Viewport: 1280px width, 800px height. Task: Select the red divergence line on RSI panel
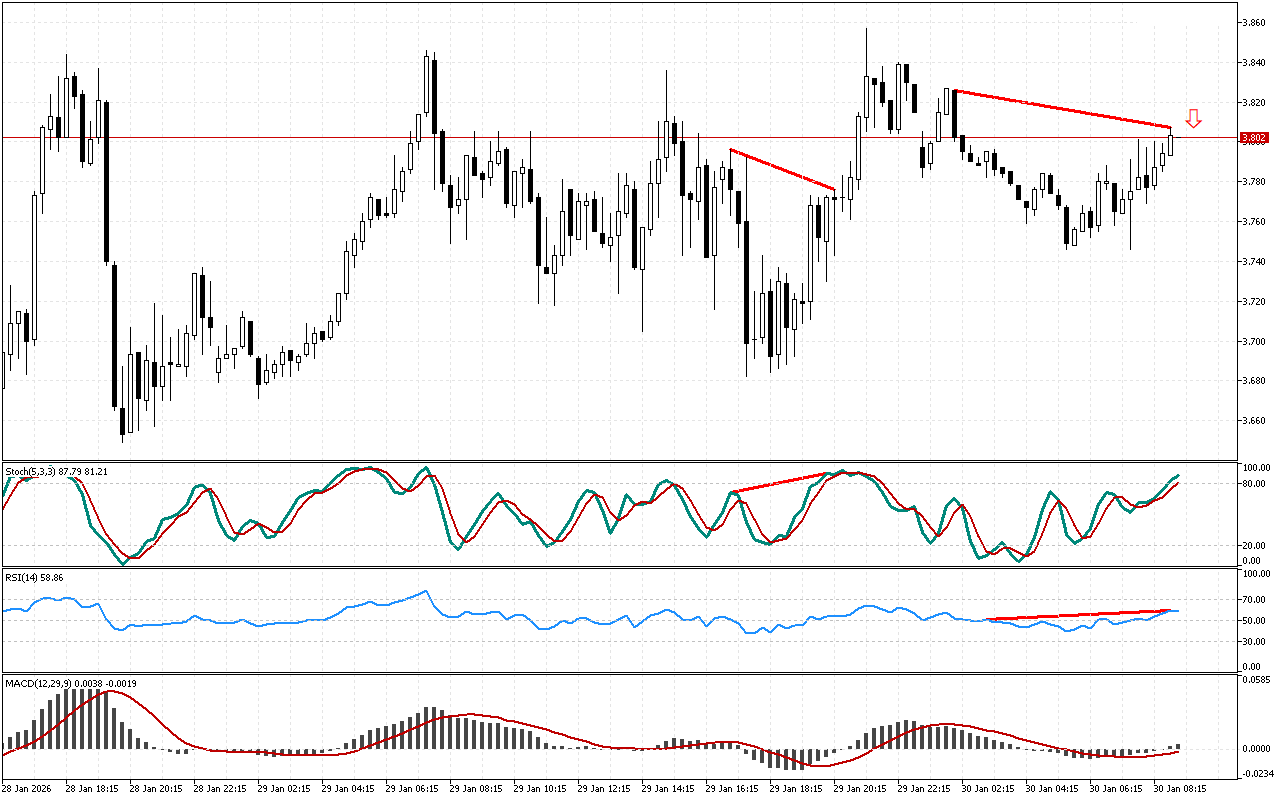[1078, 614]
